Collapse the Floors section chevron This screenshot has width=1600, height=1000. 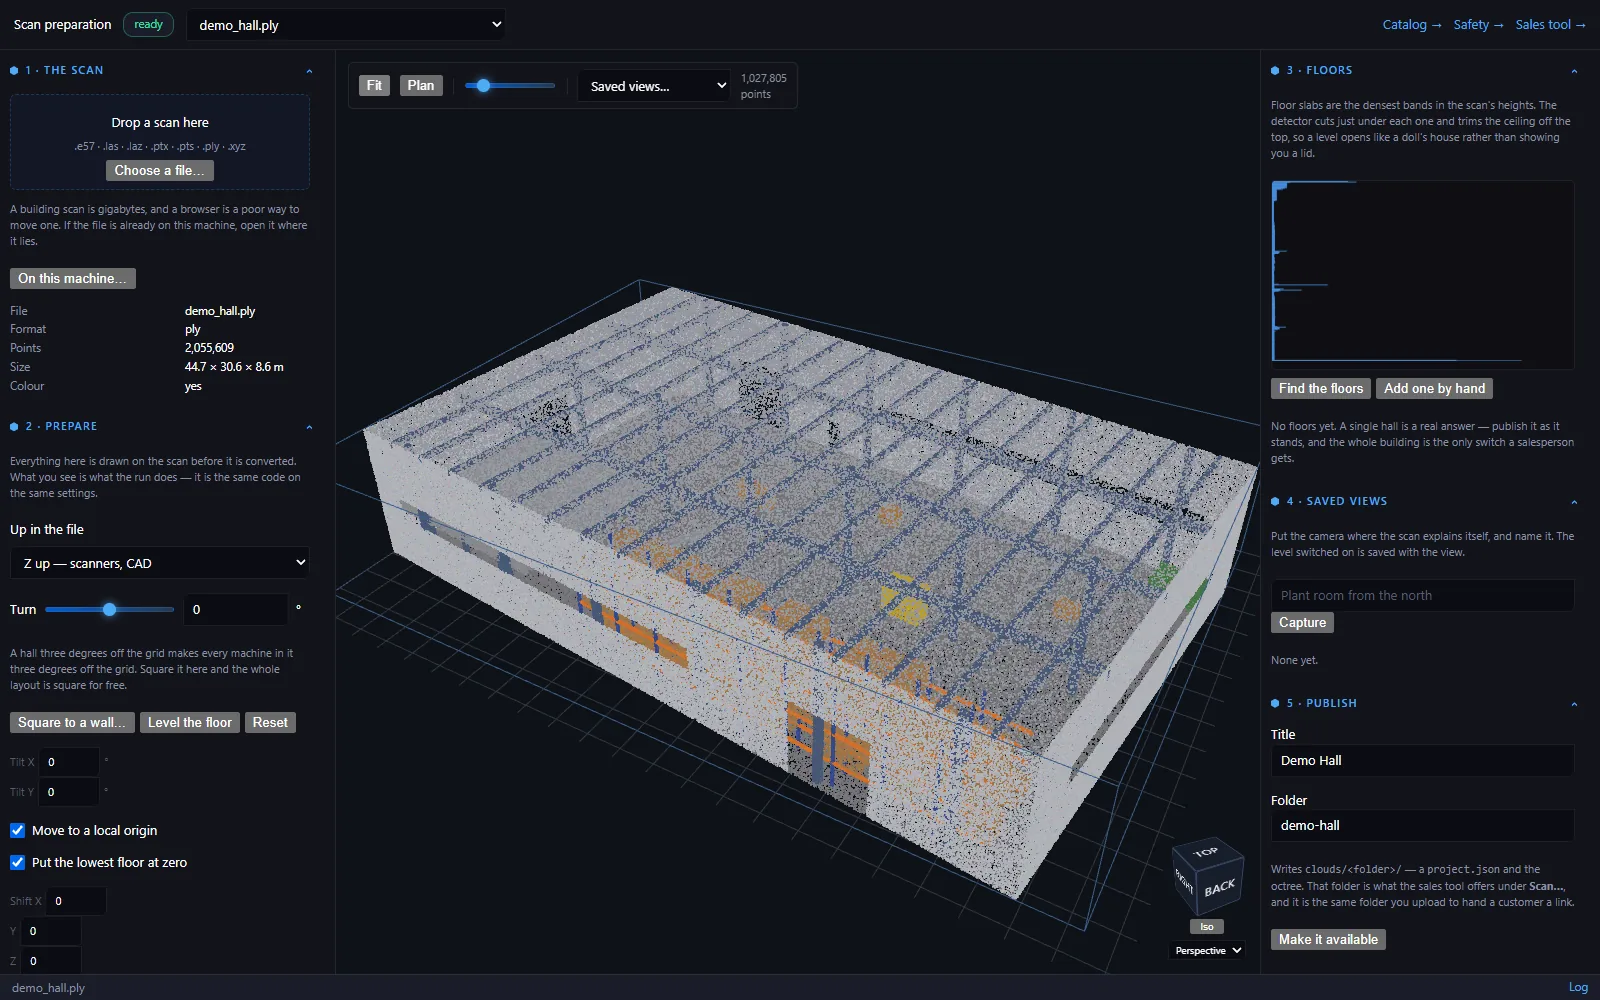1574,71
